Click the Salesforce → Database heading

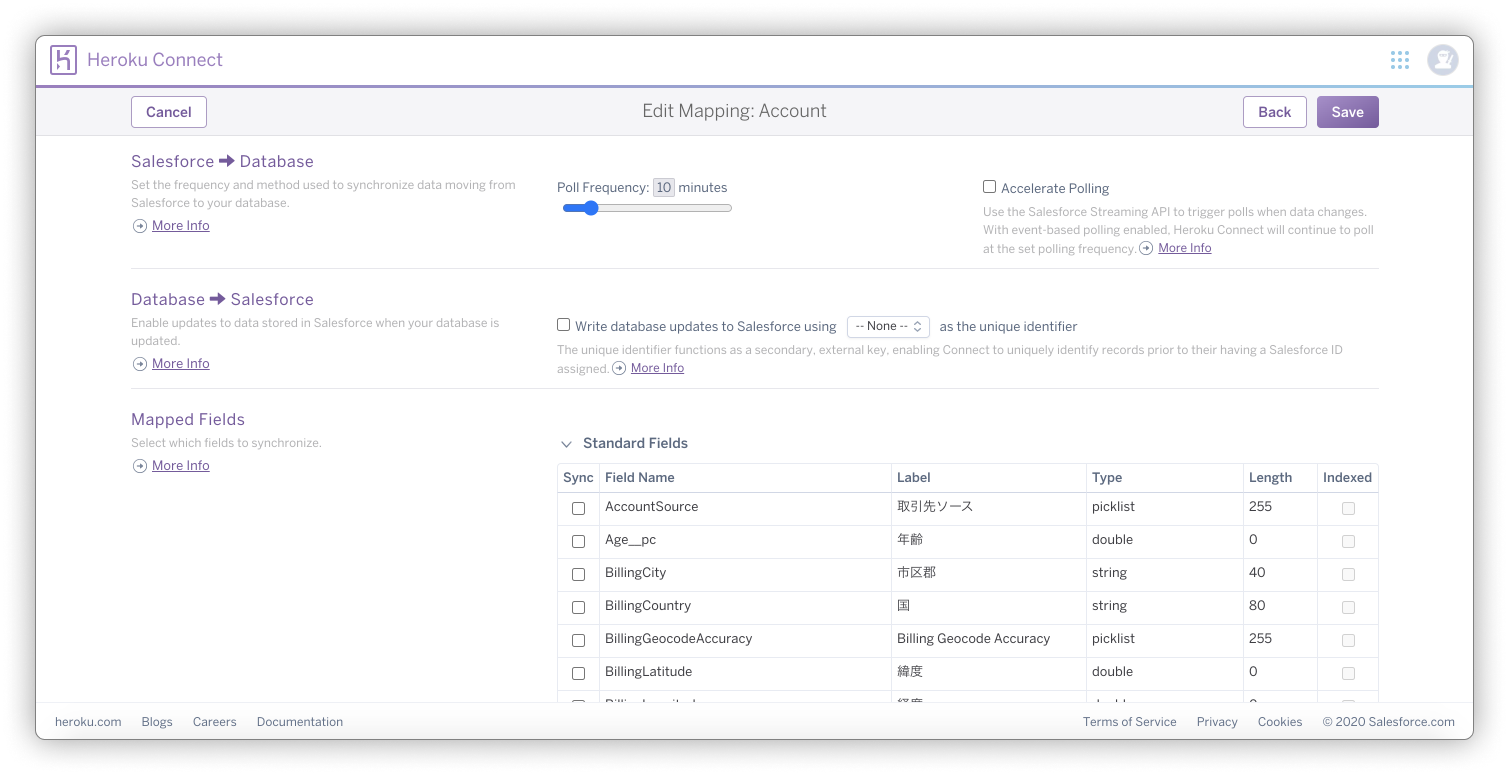(222, 161)
